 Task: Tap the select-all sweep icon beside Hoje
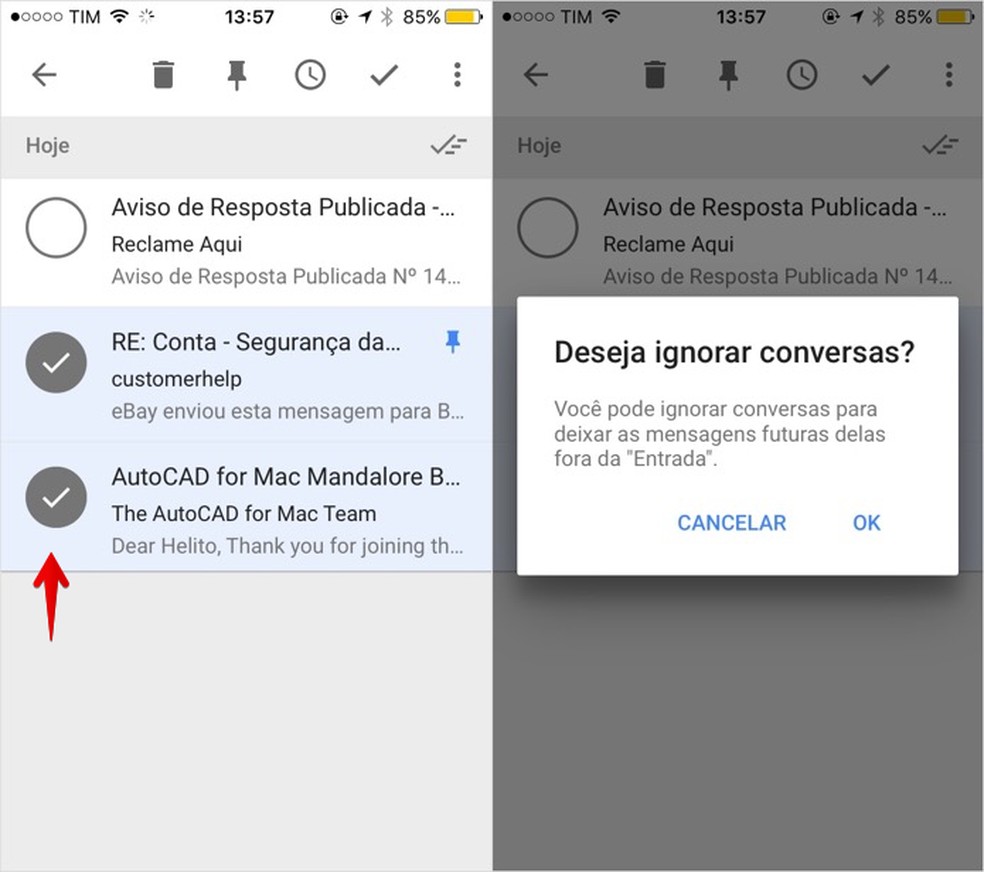[448, 145]
